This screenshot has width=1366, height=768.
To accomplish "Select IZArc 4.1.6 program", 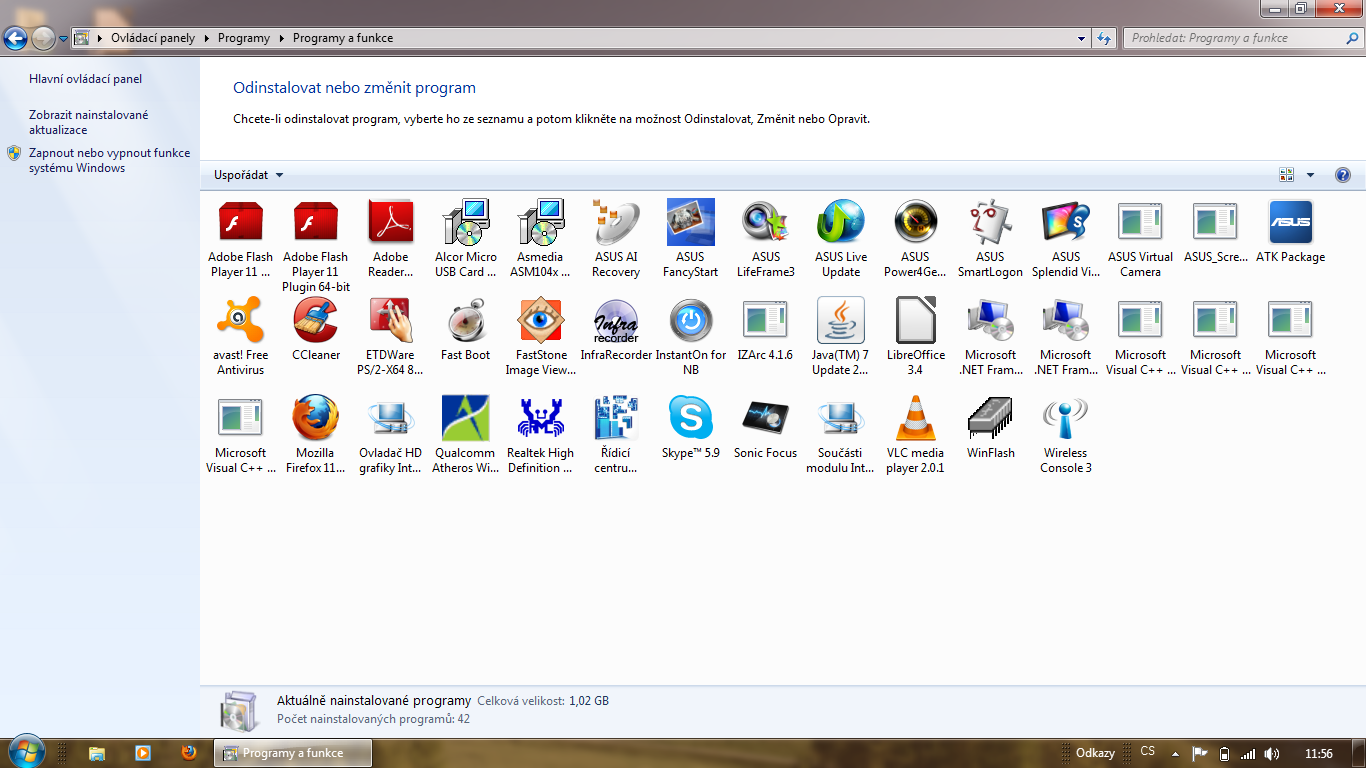I will pyautogui.click(x=766, y=330).
